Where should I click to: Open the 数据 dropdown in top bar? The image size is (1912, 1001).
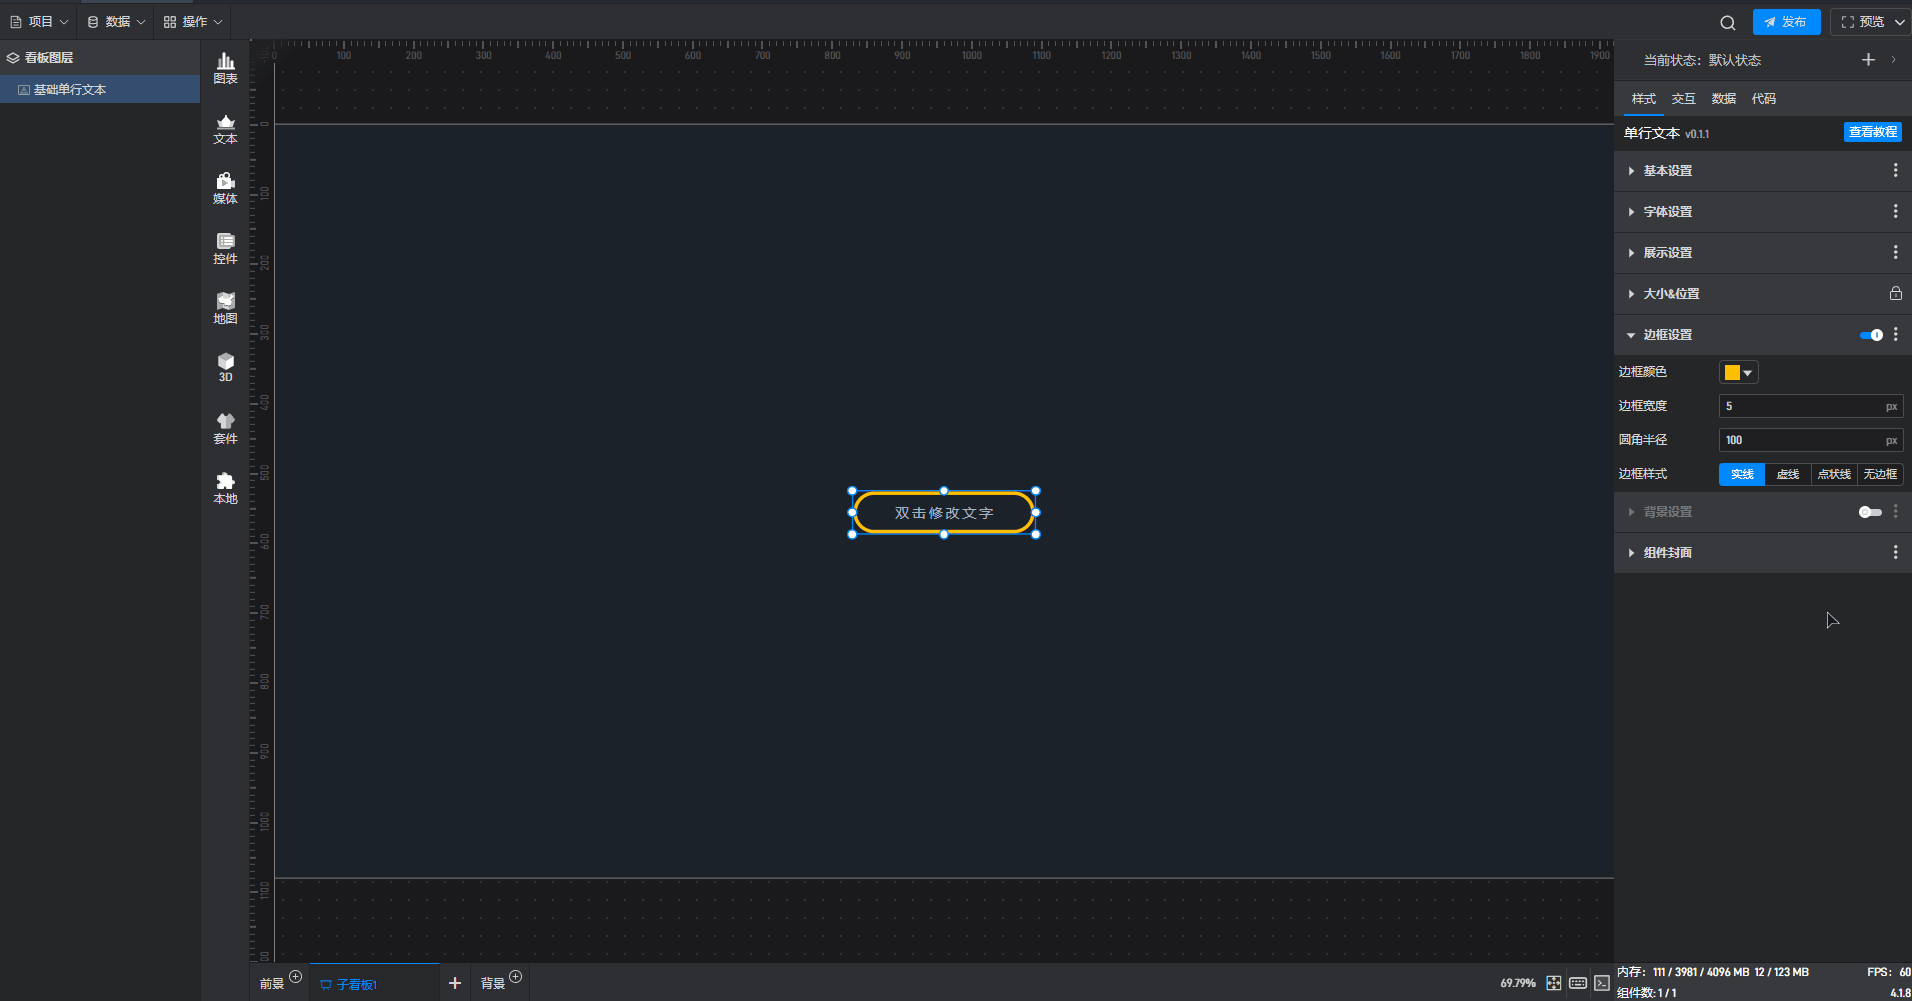coord(116,22)
